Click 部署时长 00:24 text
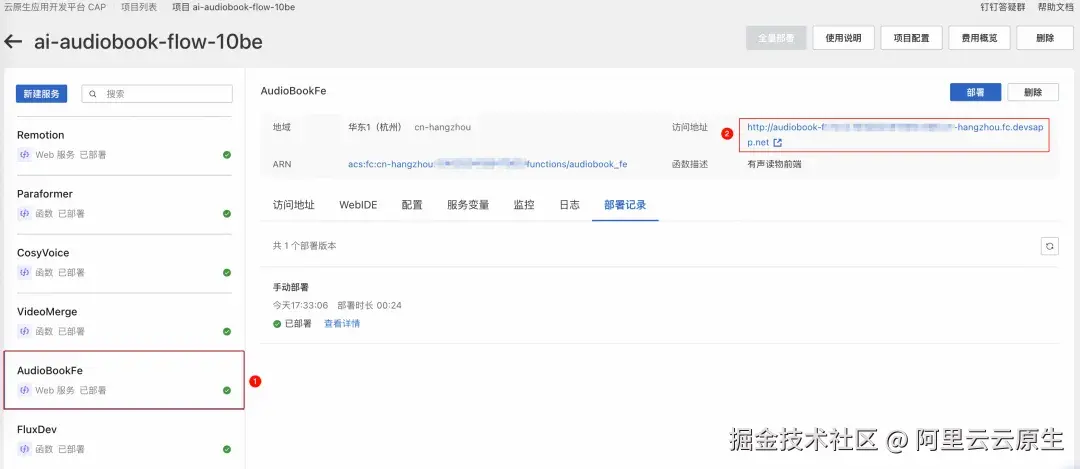Screen dimensions: 1080x469 point(369,305)
